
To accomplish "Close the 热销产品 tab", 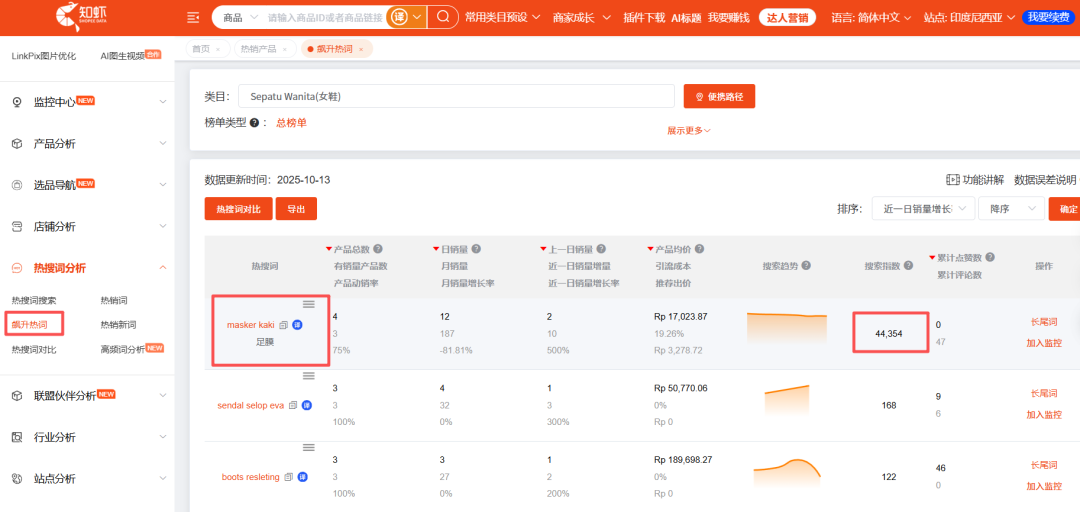I will point(284,49).
